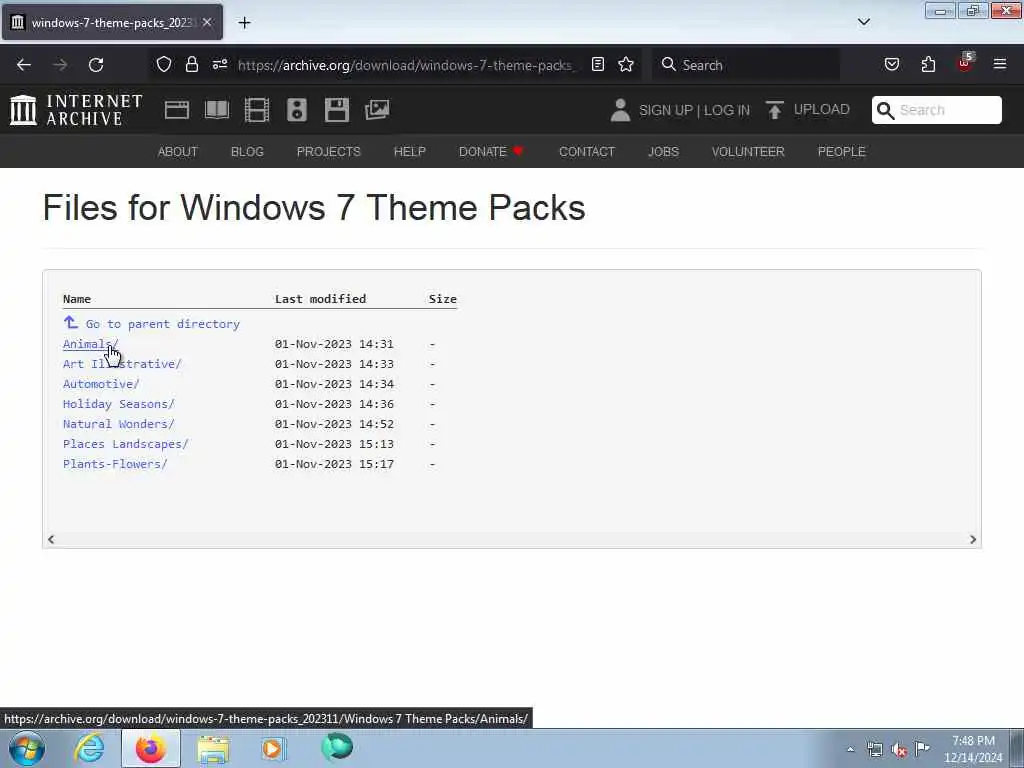
Task: Open the Internet Archive Images icon
Action: pyautogui.click(x=377, y=110)
